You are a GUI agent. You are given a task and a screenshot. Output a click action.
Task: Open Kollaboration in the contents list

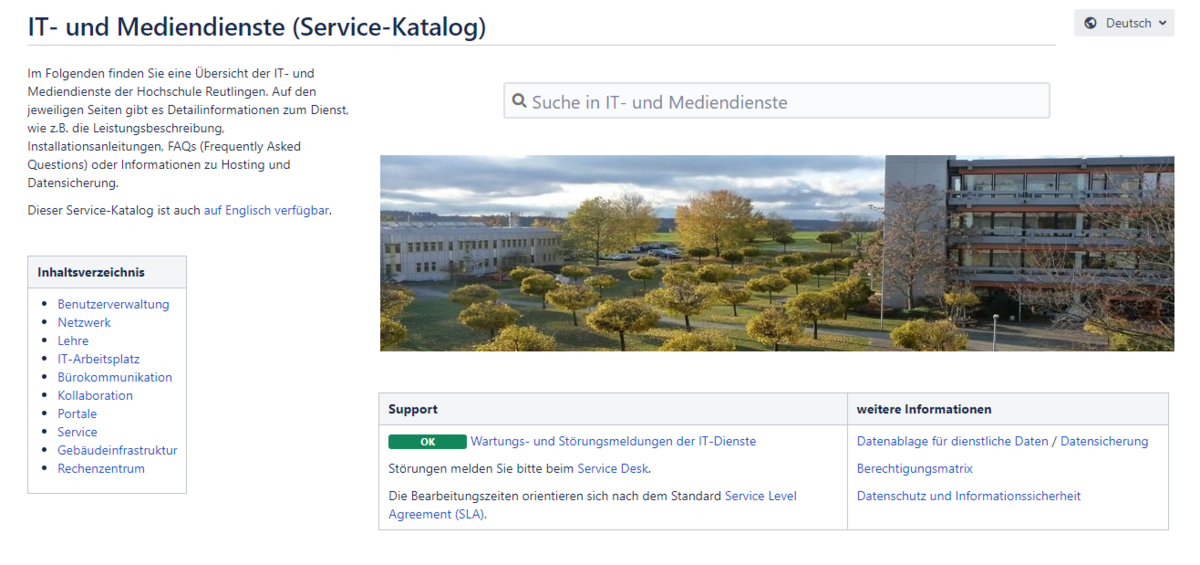click(95, 395)
